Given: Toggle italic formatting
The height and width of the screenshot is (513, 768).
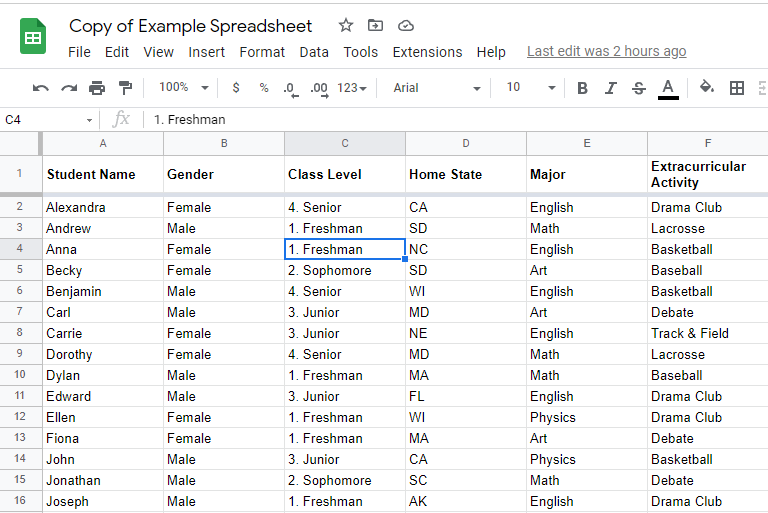Looking at the screenshot, I should (610, 88).
